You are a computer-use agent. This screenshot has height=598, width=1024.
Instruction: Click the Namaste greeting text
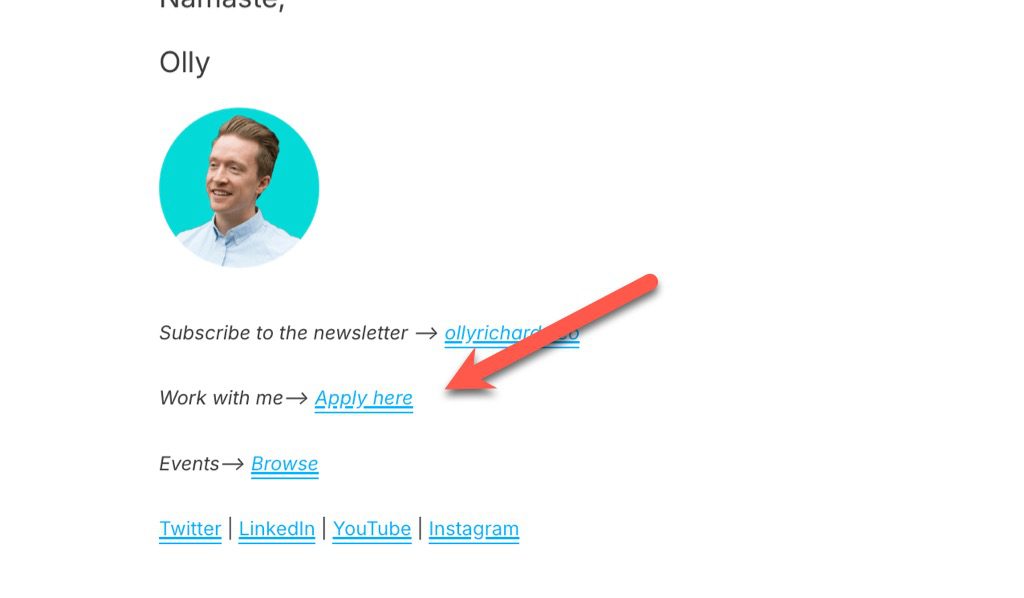pyautogui.click(x=222, y=5)
